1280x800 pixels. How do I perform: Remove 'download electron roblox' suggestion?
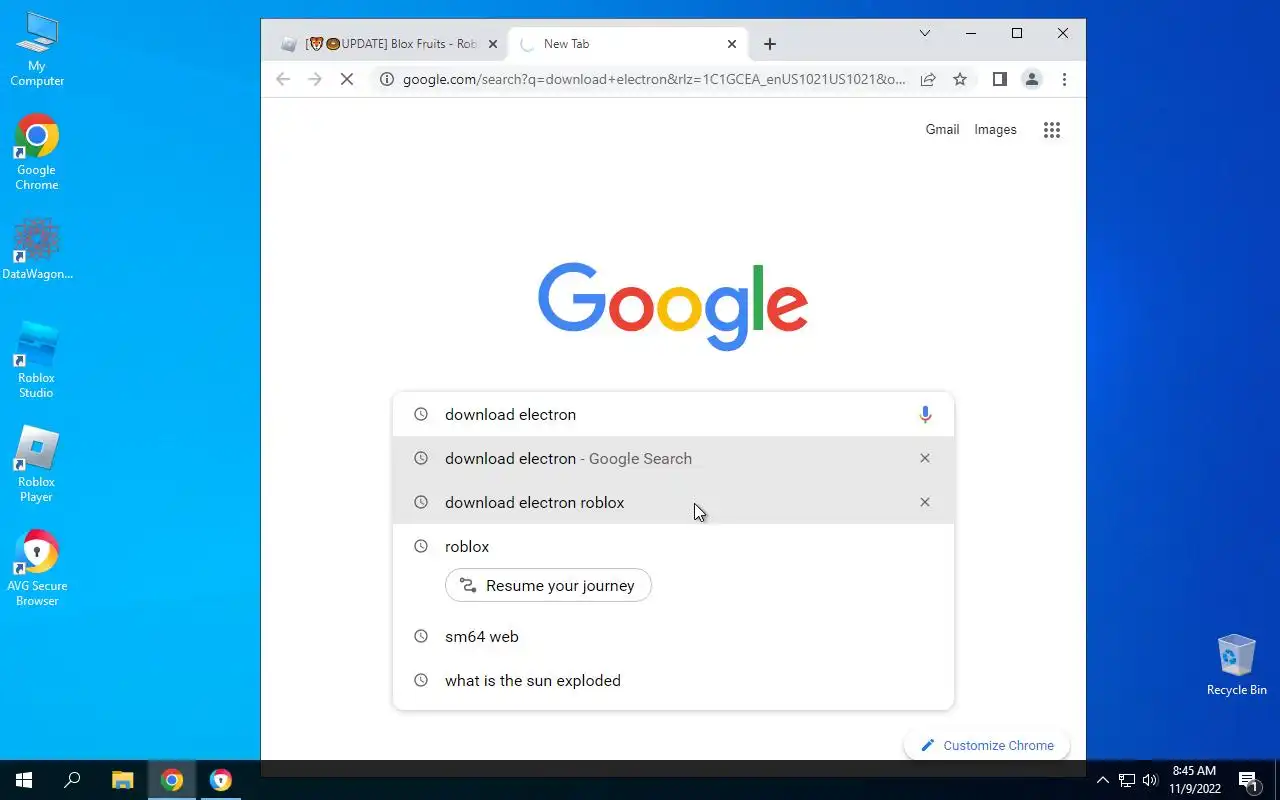(925, 502)
